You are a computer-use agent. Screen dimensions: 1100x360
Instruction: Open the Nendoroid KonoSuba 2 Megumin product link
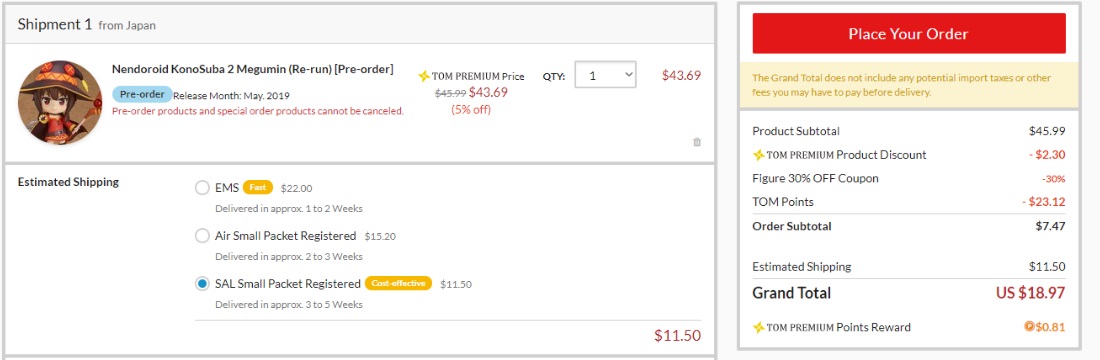pos(253,69)
